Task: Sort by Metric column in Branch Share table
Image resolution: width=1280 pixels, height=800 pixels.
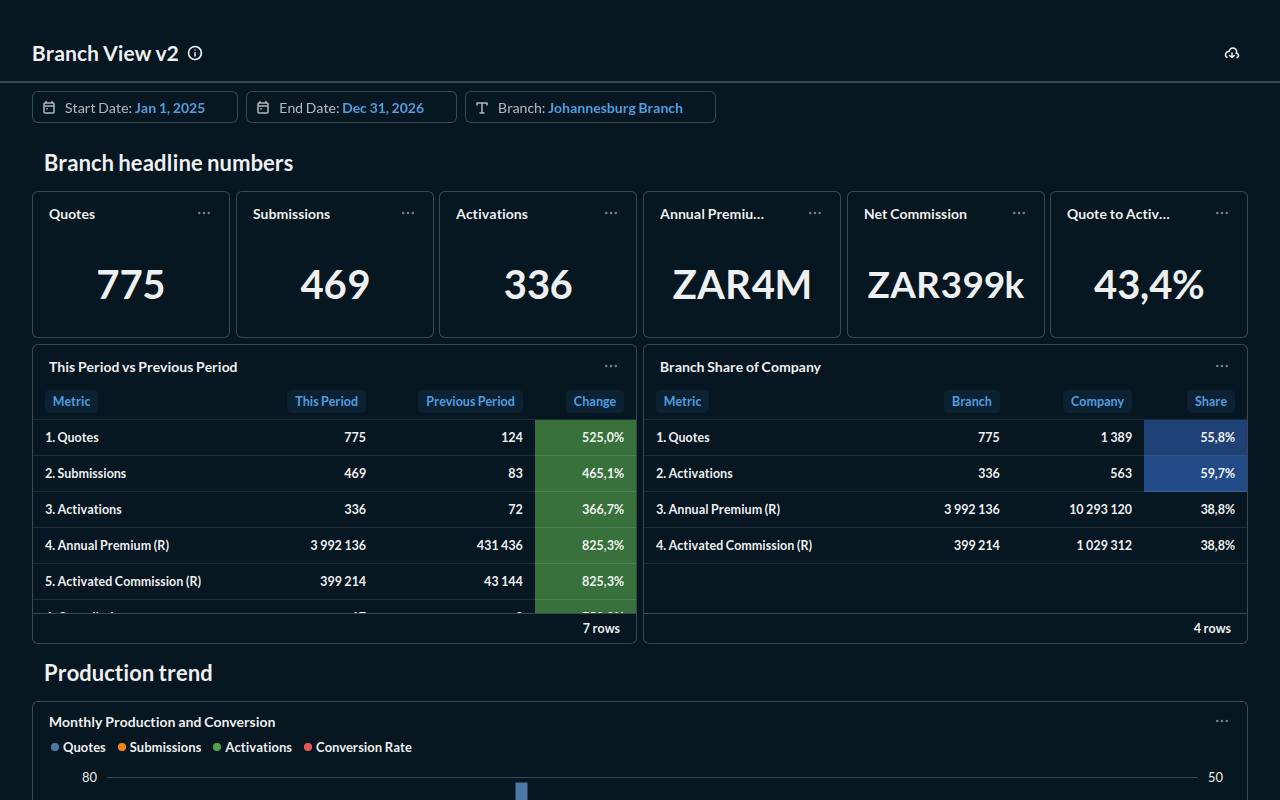Action: coord(682,401)
